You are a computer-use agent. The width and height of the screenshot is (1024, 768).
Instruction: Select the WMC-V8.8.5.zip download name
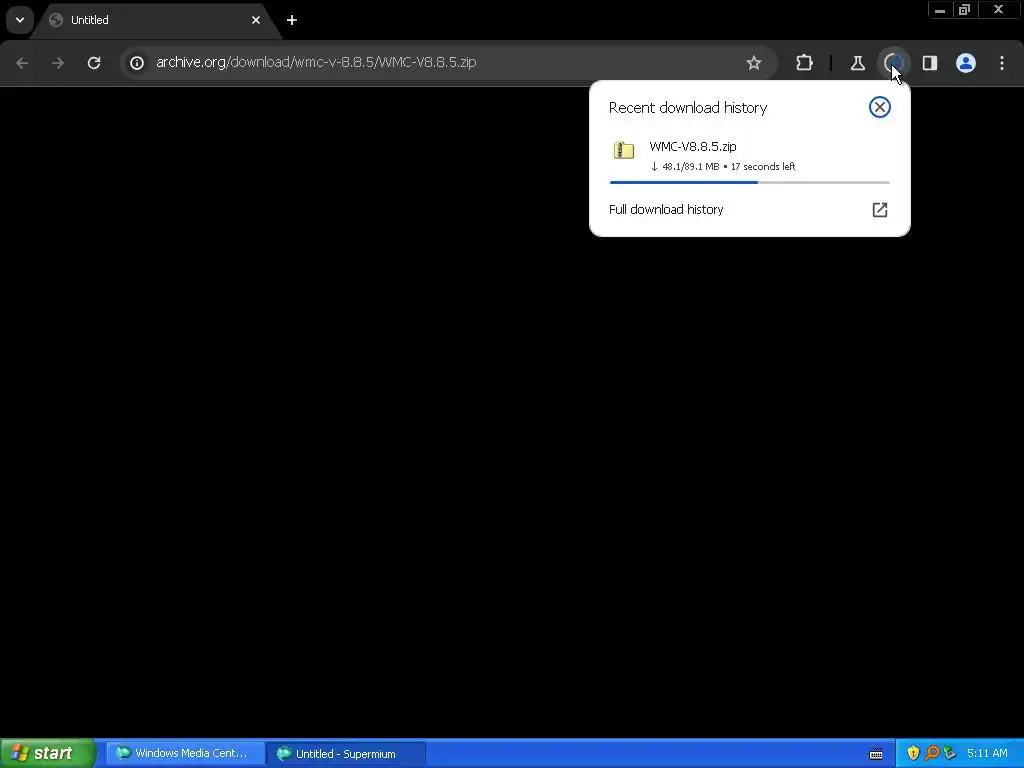(x=693, y=146)
